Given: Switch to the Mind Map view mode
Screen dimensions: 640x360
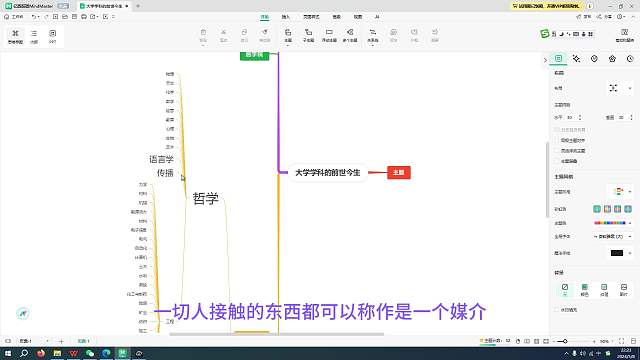Looking at the screenshot, I should pyautogui.click(x=16, y=36).
